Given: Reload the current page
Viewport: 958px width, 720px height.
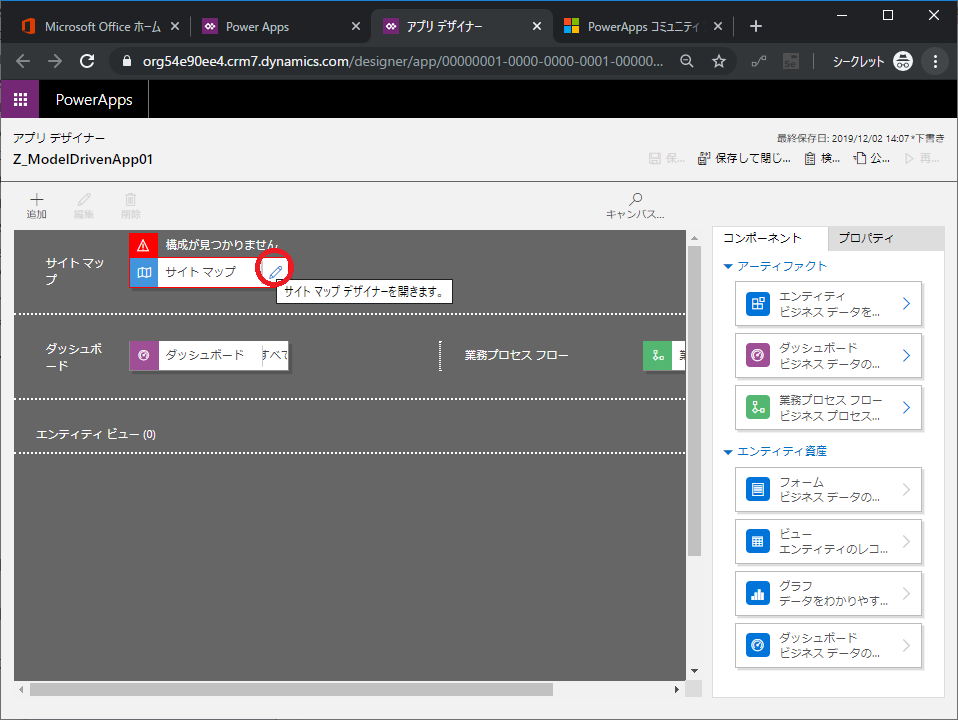Looking at the screenshot, I should (87, 61).
